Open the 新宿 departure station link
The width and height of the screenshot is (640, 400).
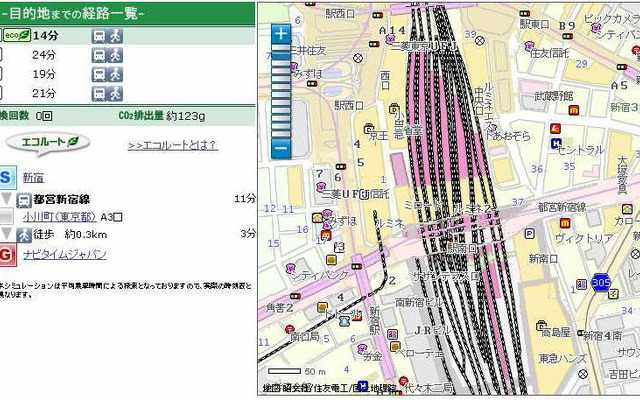click(33, 177)
